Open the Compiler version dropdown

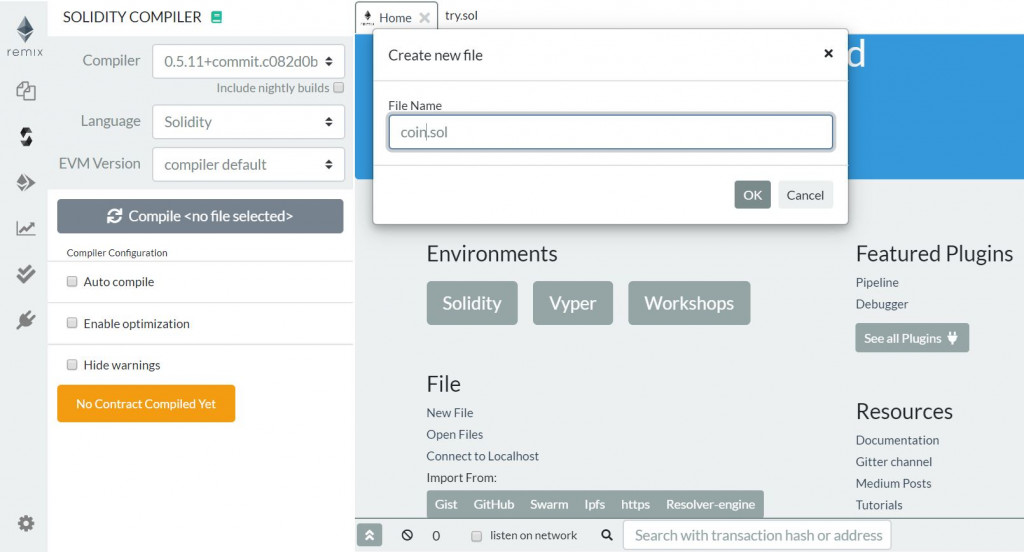point(248,61)
